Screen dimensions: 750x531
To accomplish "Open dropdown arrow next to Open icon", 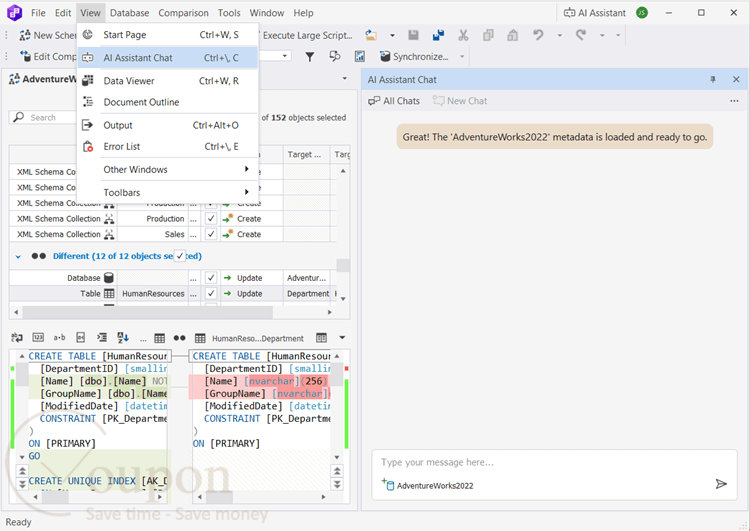I will click(392, 35).
